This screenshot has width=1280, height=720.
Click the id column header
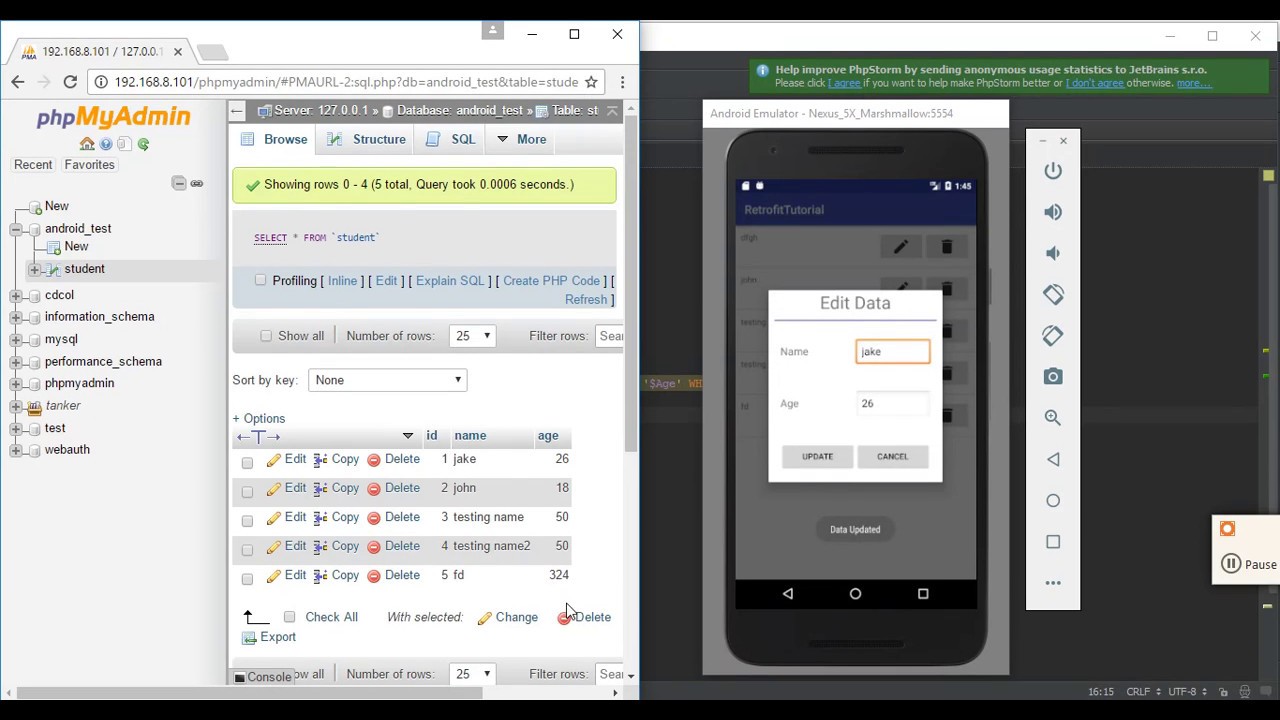click(x=432, y=436)
